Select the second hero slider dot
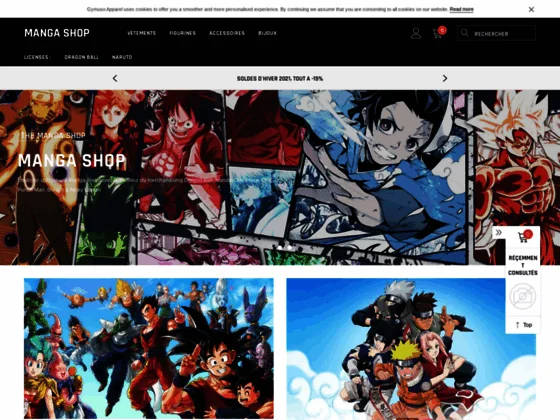560x420 pixels. coord(290,247)
